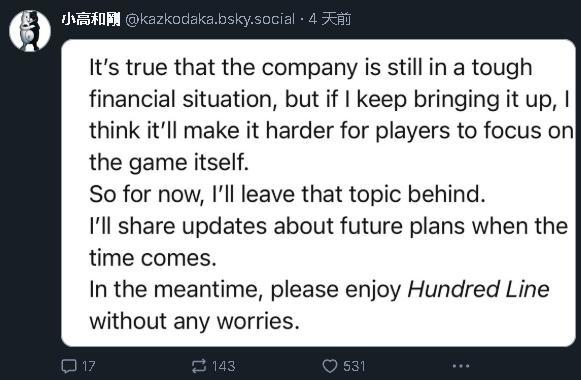Like the post with the heart icon
Image resolution: width=581 pixels, height=380 pixels.
point(330,366)
